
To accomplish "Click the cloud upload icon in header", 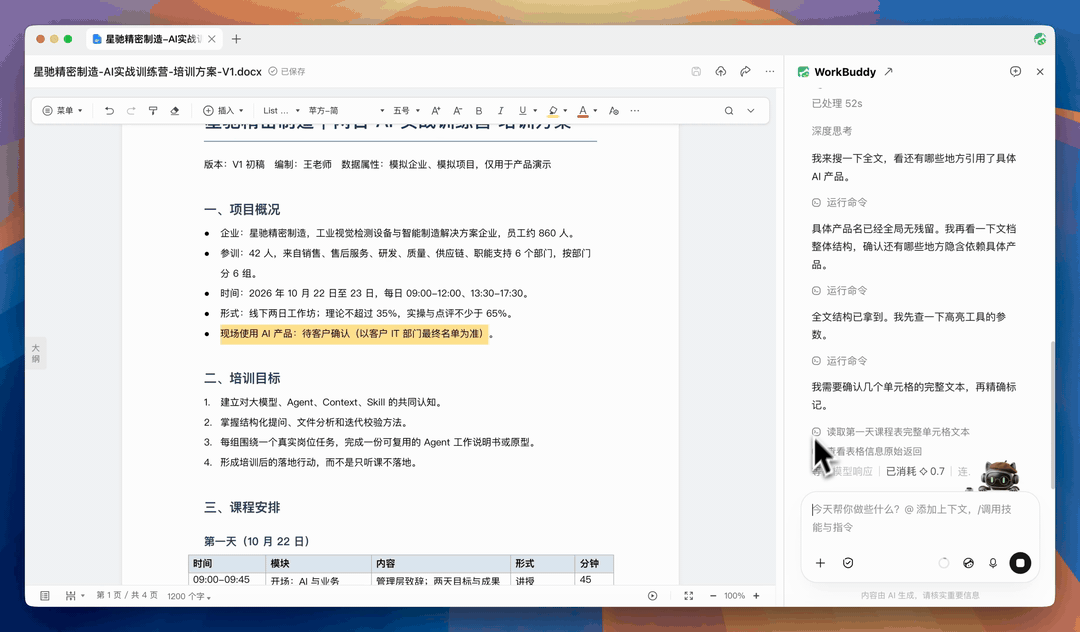I will 720,71.
